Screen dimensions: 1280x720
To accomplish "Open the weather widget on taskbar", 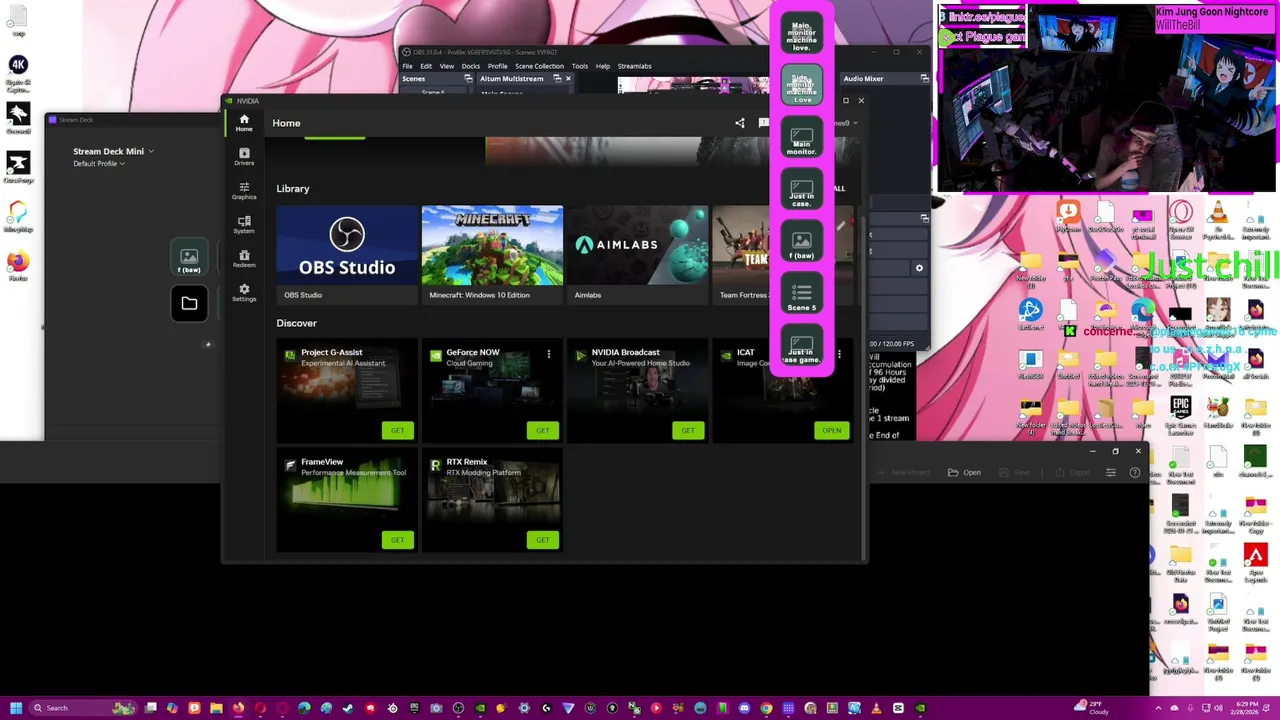I will click(1091, 707).
